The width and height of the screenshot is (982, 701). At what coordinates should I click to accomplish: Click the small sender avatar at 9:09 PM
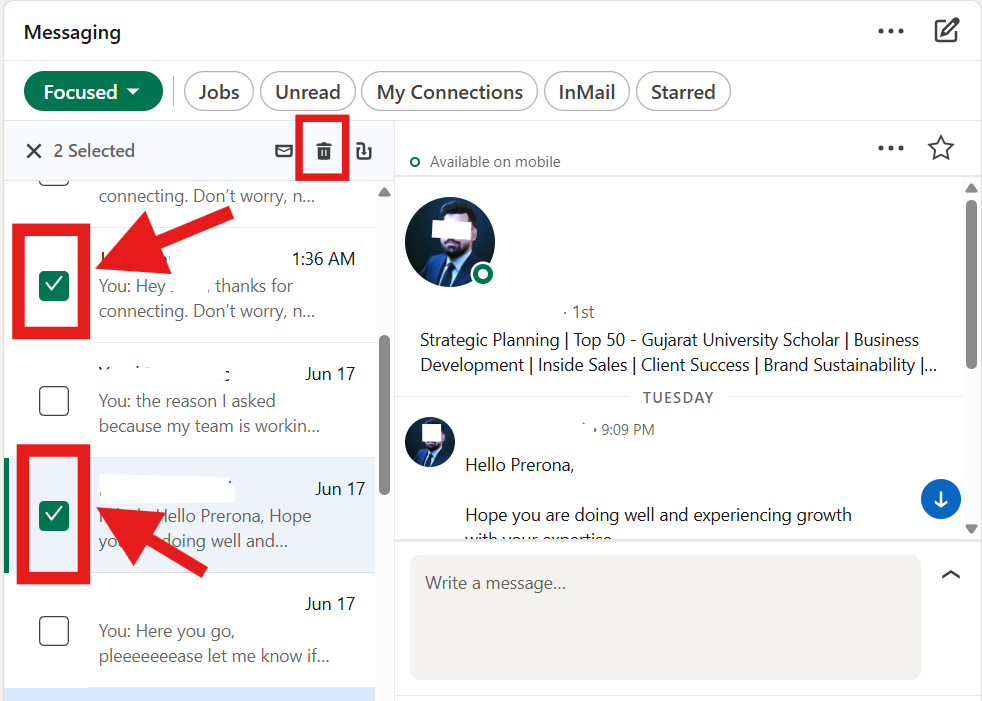click(x=430, y=442)
